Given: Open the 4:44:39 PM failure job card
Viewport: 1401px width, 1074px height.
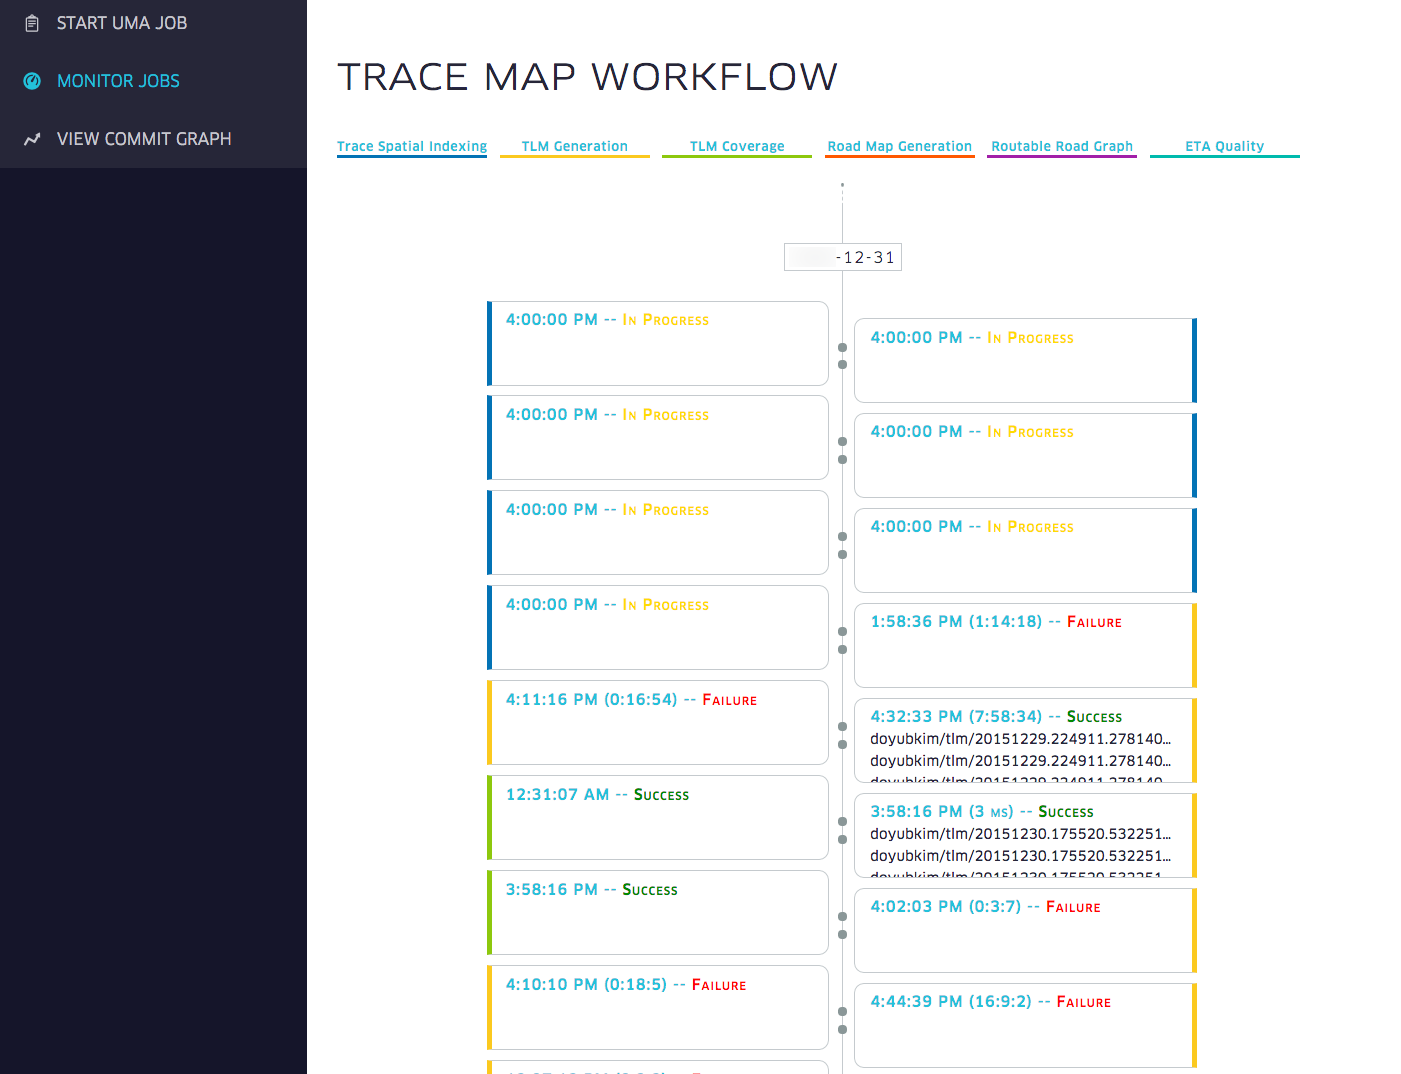Looking at the screenshot, I should tap(1024, 1025).
